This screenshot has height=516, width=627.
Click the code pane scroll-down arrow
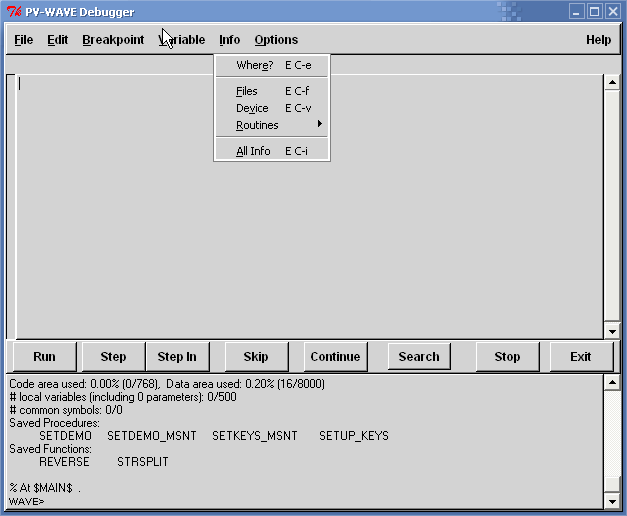(612, 331)
